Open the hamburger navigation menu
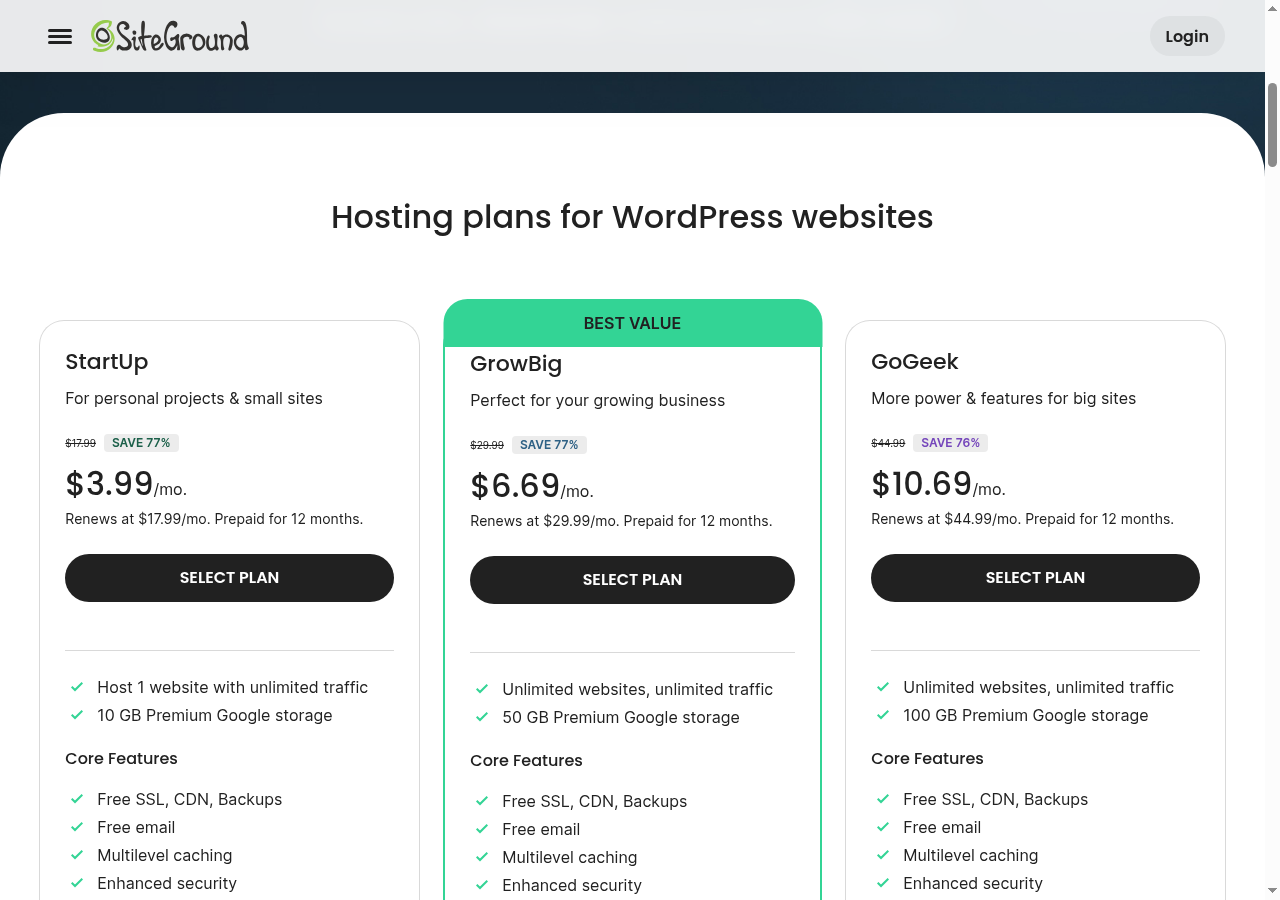This screenshot has width=1280, height=900. tap(60, 37)
